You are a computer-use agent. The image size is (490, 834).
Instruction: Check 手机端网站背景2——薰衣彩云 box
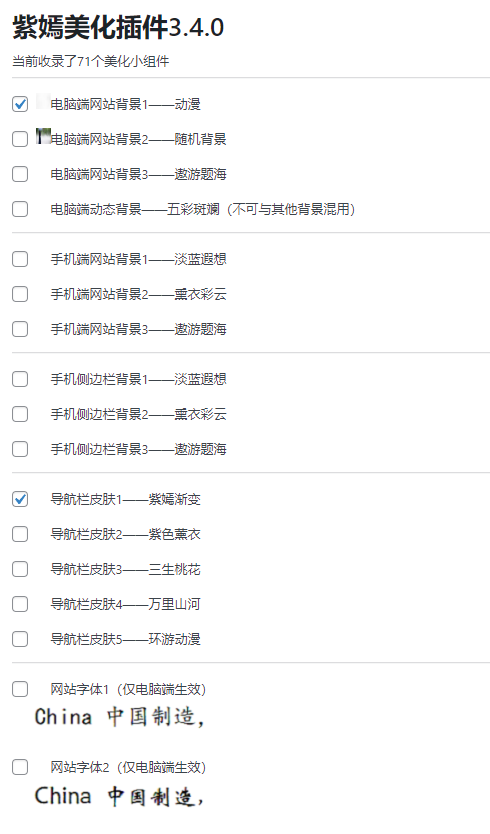[x=20, y=294]
